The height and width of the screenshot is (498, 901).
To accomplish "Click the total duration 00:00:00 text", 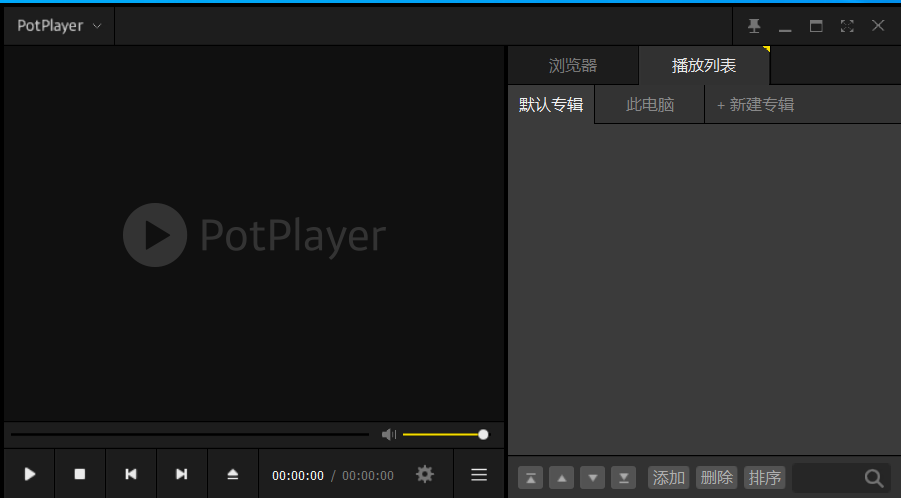I will coord(368,476).
